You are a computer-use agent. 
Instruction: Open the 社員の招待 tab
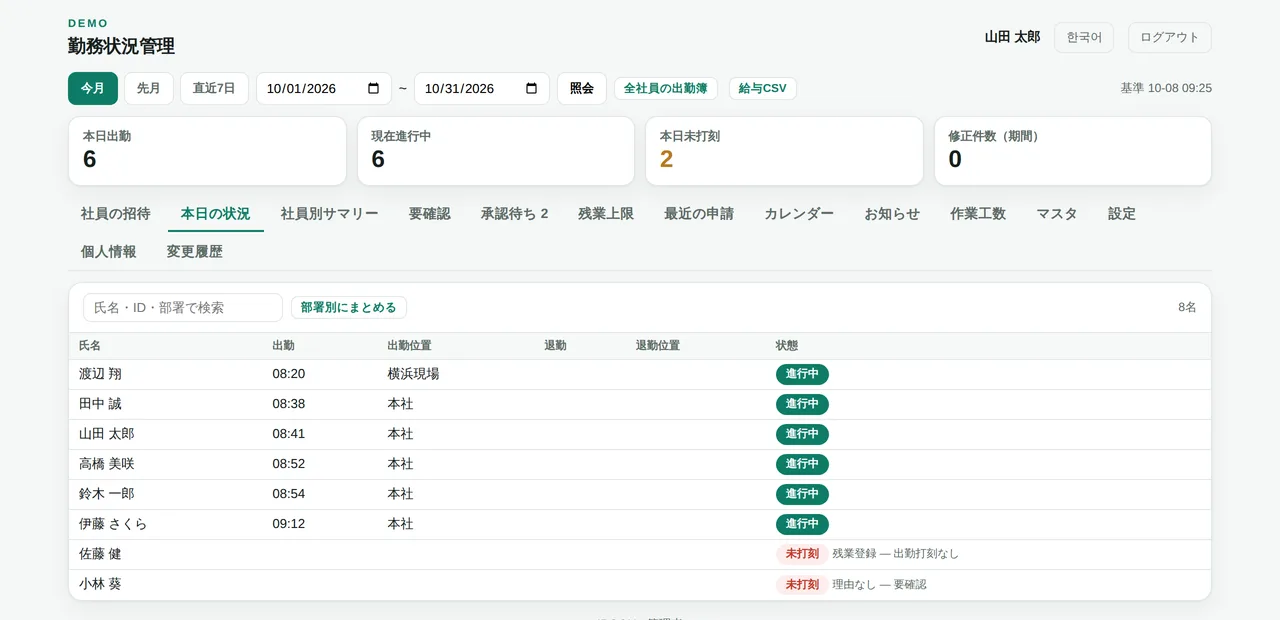(116, 213)
